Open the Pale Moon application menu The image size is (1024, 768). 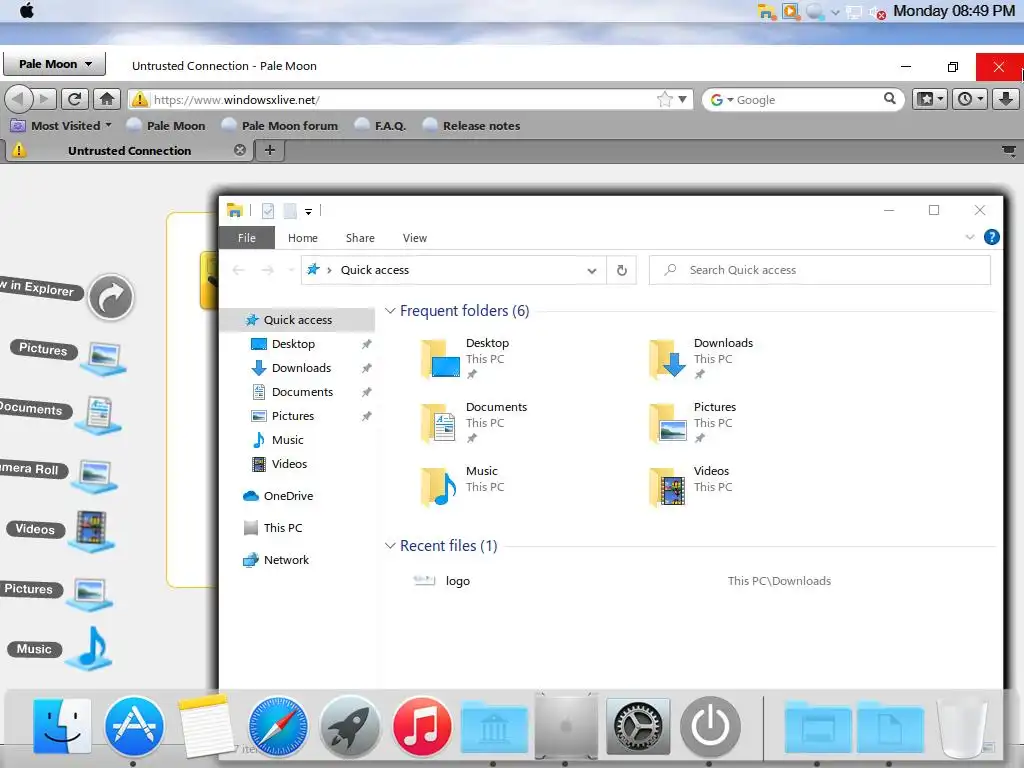[x=56, y=64]
